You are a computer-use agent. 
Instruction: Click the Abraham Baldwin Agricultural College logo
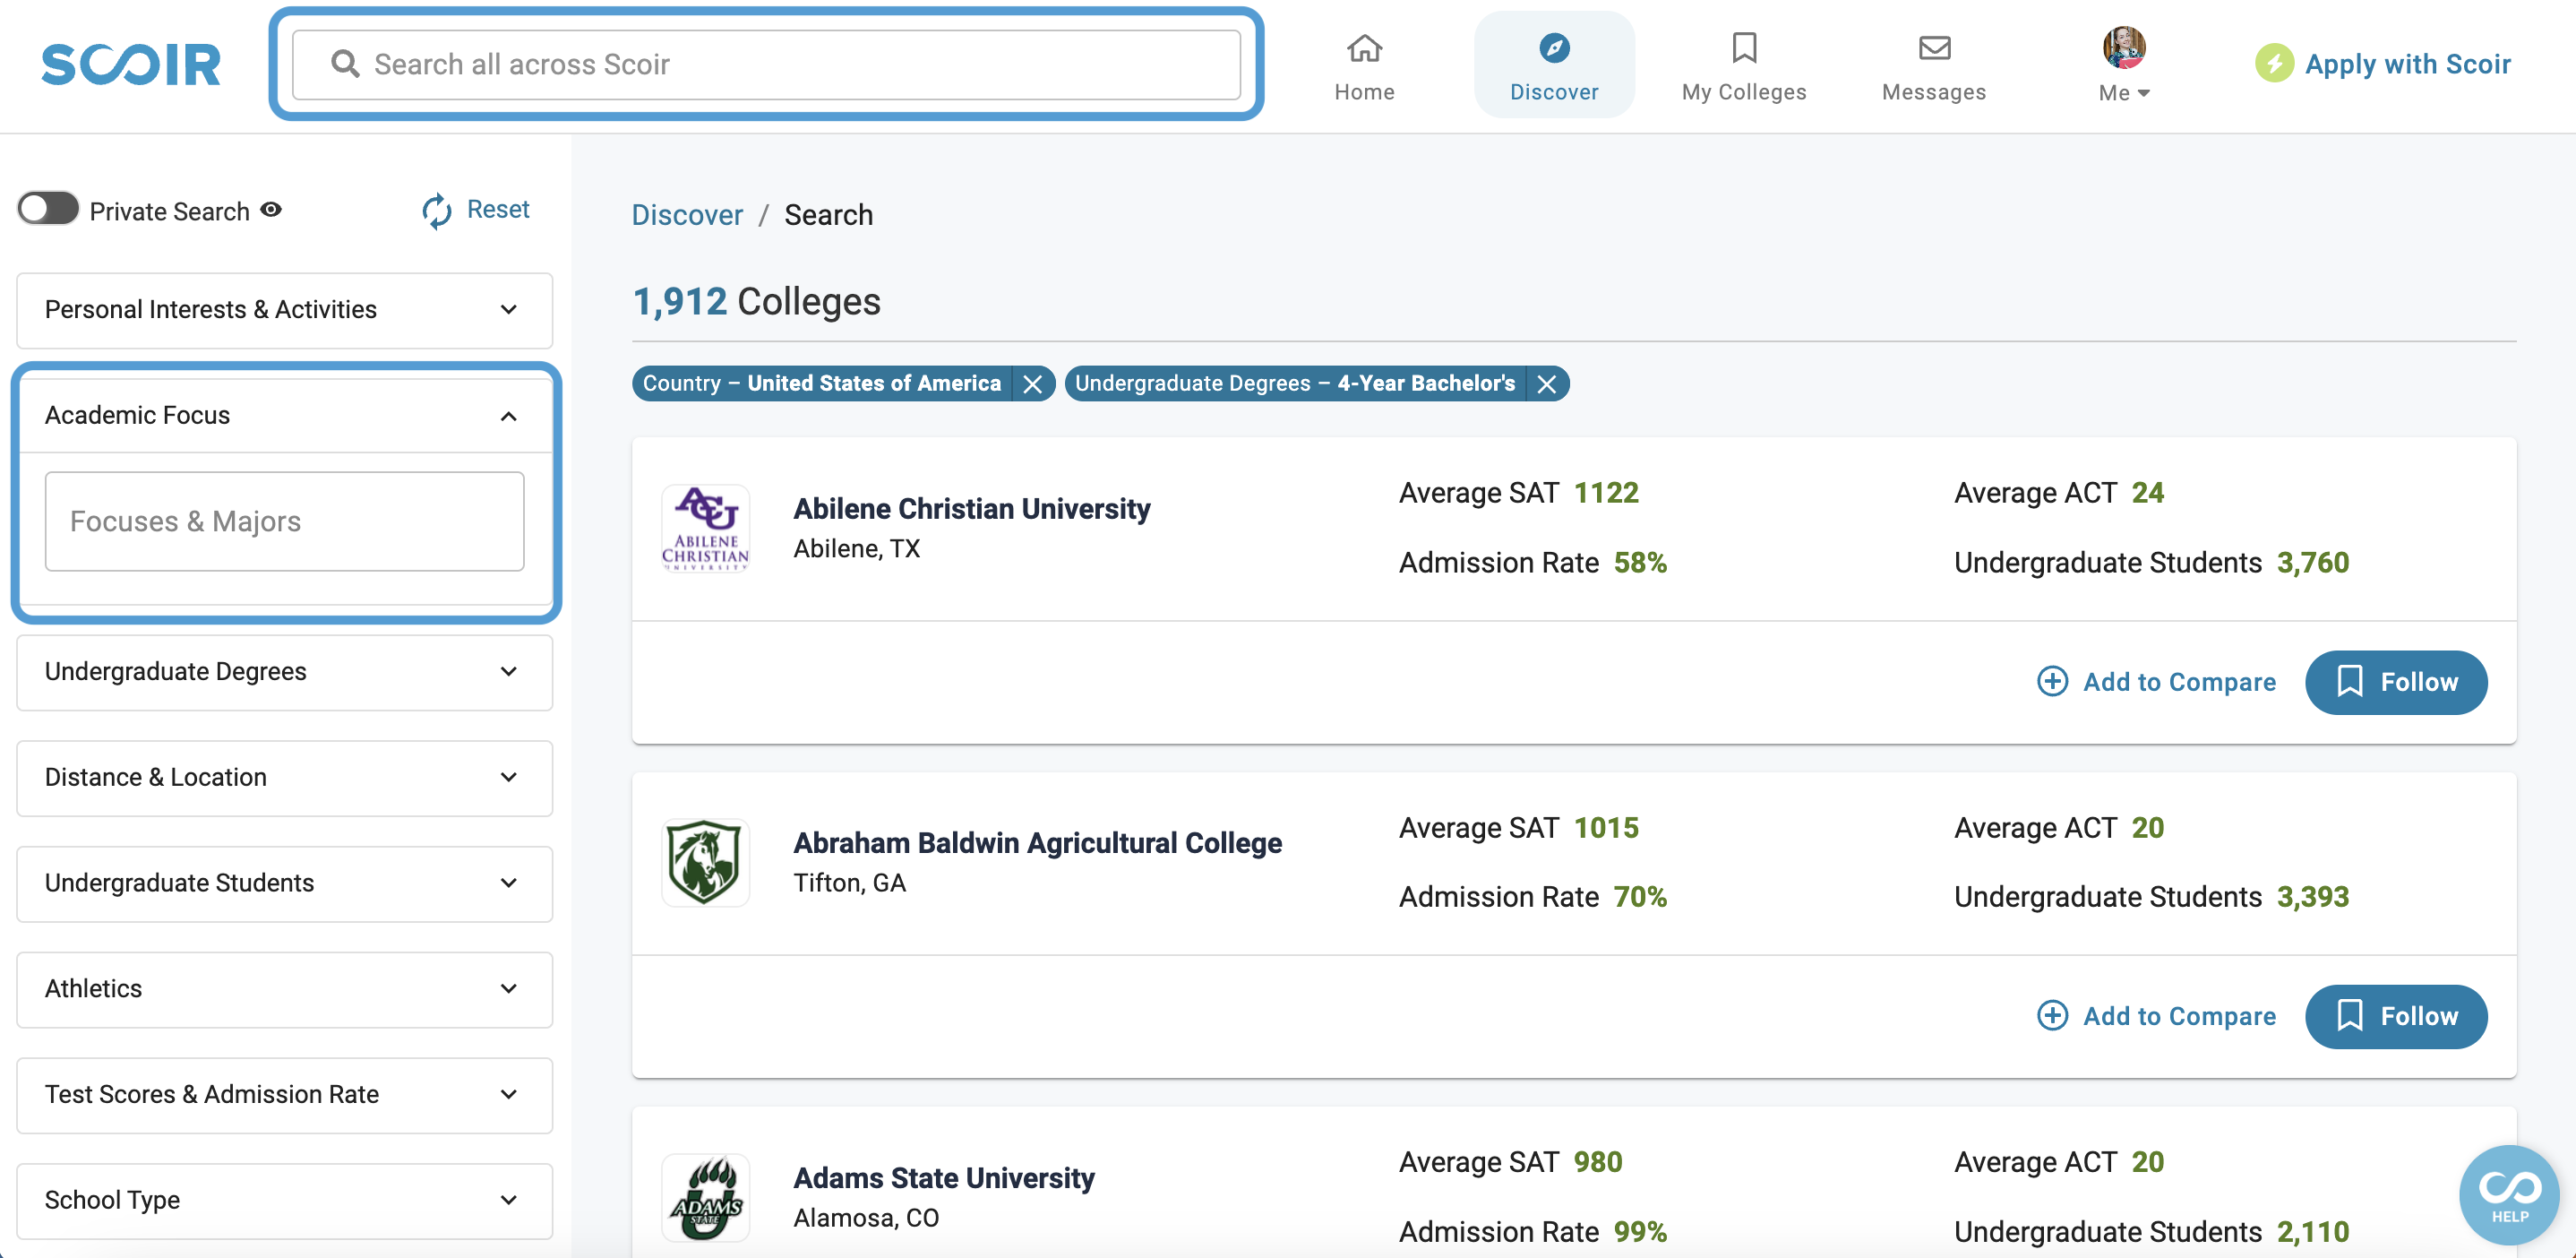click(x=705, y=862)
